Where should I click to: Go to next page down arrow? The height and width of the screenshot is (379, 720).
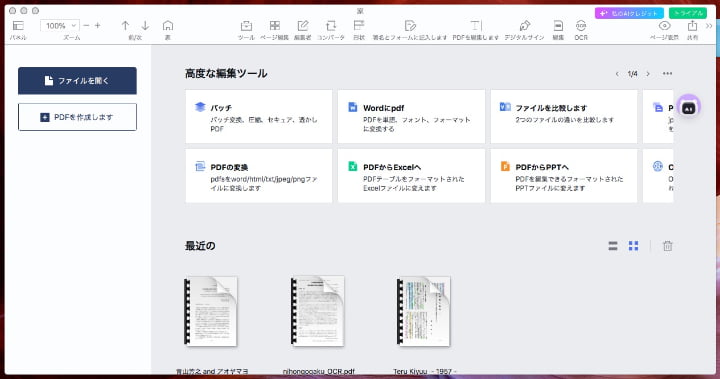[x=145, y=26]
